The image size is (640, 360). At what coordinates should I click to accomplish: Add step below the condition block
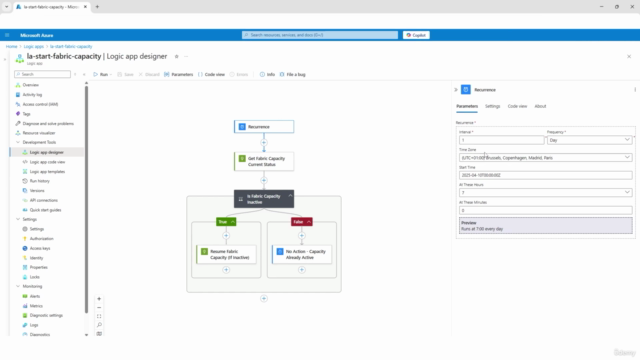tap(264, 298)
